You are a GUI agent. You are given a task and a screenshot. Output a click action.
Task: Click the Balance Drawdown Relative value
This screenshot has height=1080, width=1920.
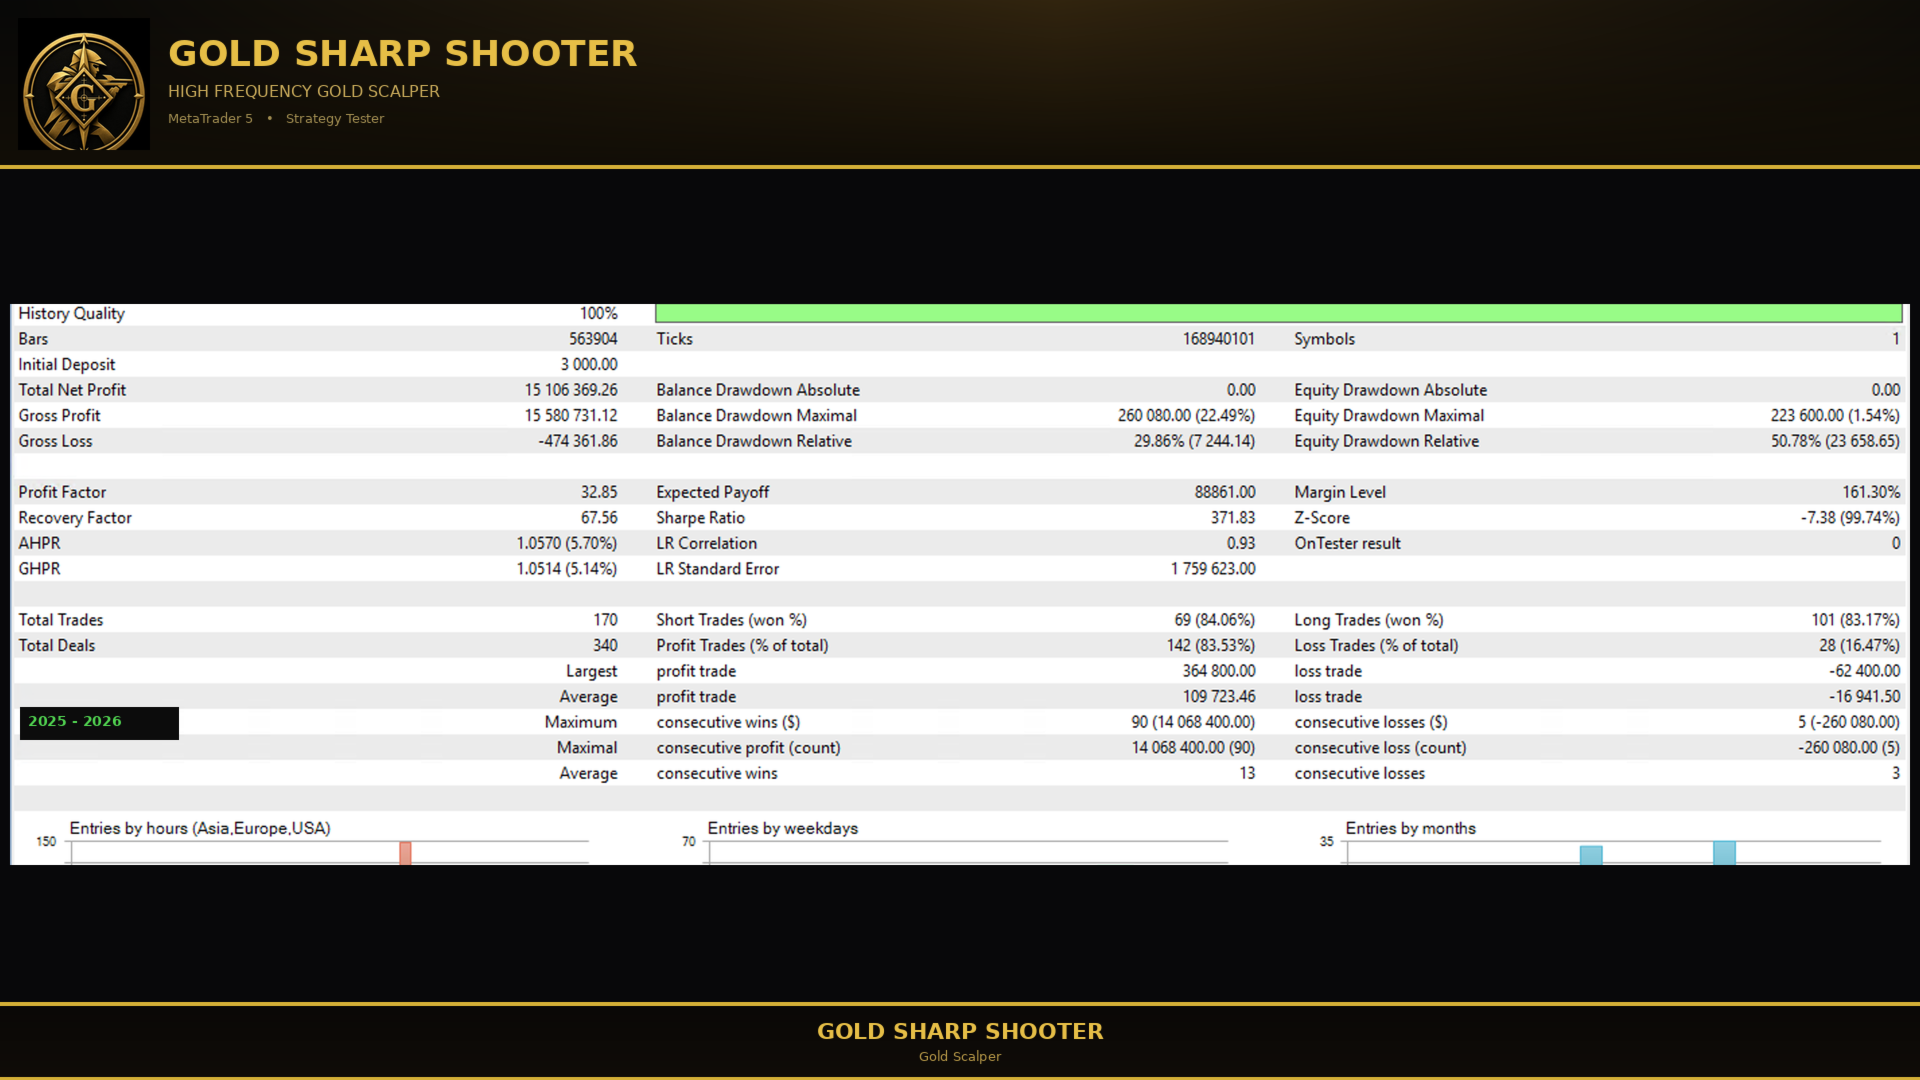point(1194,441)
